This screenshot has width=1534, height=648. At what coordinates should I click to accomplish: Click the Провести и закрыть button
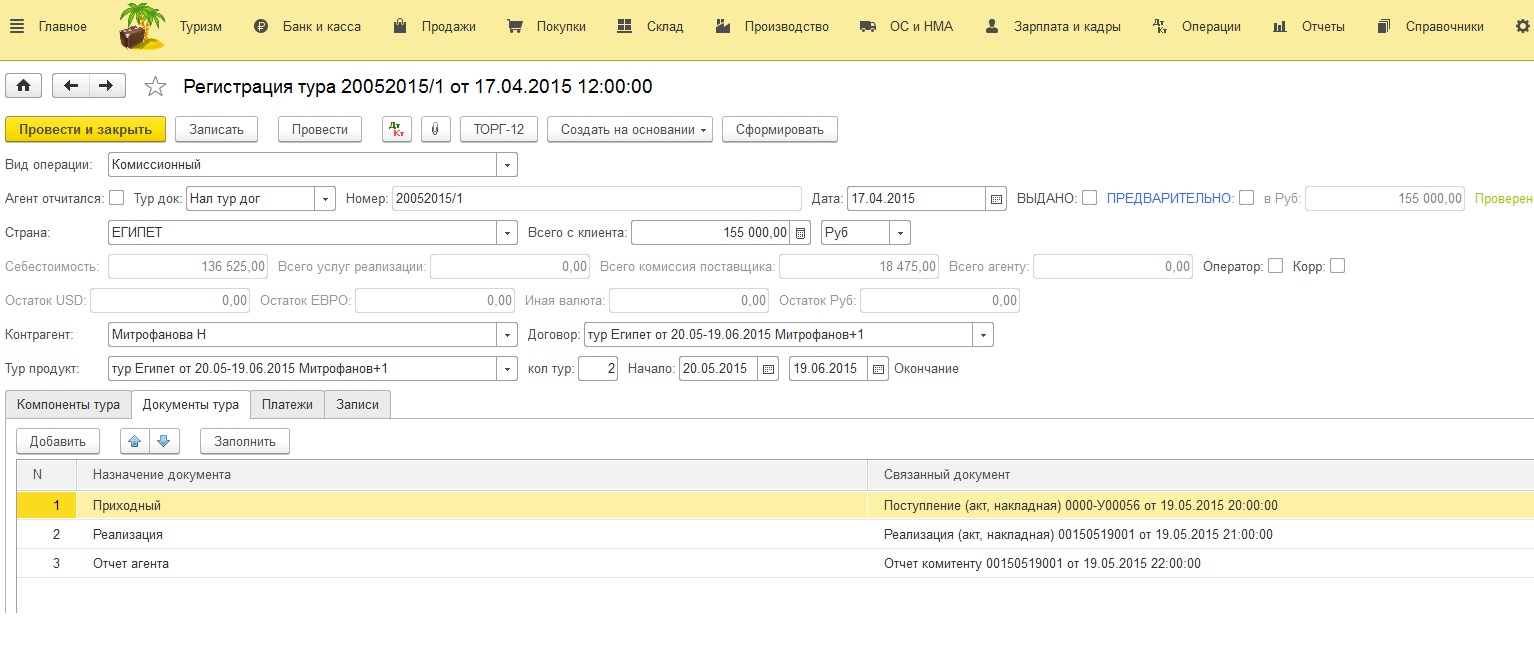(85, 129)
